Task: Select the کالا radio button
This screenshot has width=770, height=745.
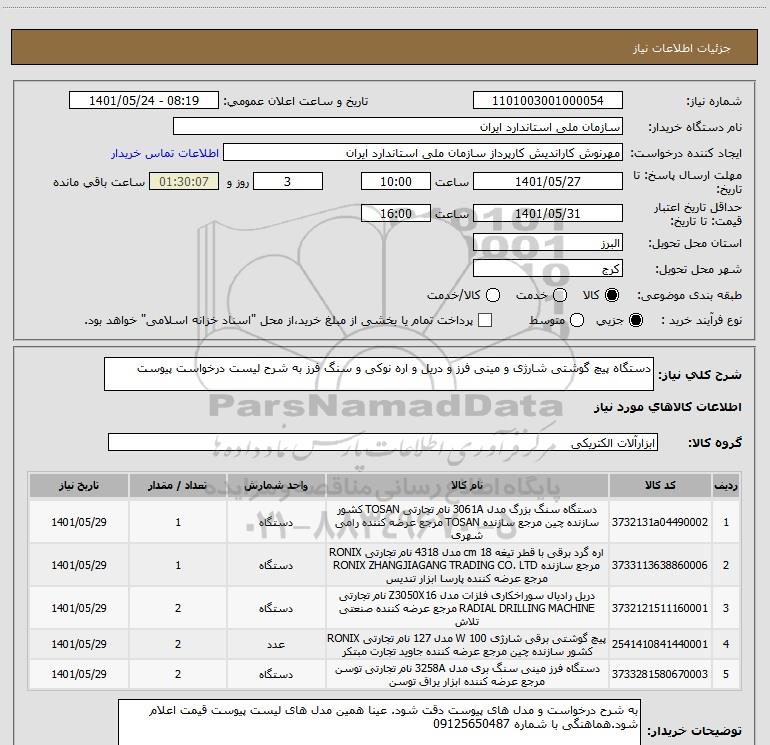Action: pos(612,295)
